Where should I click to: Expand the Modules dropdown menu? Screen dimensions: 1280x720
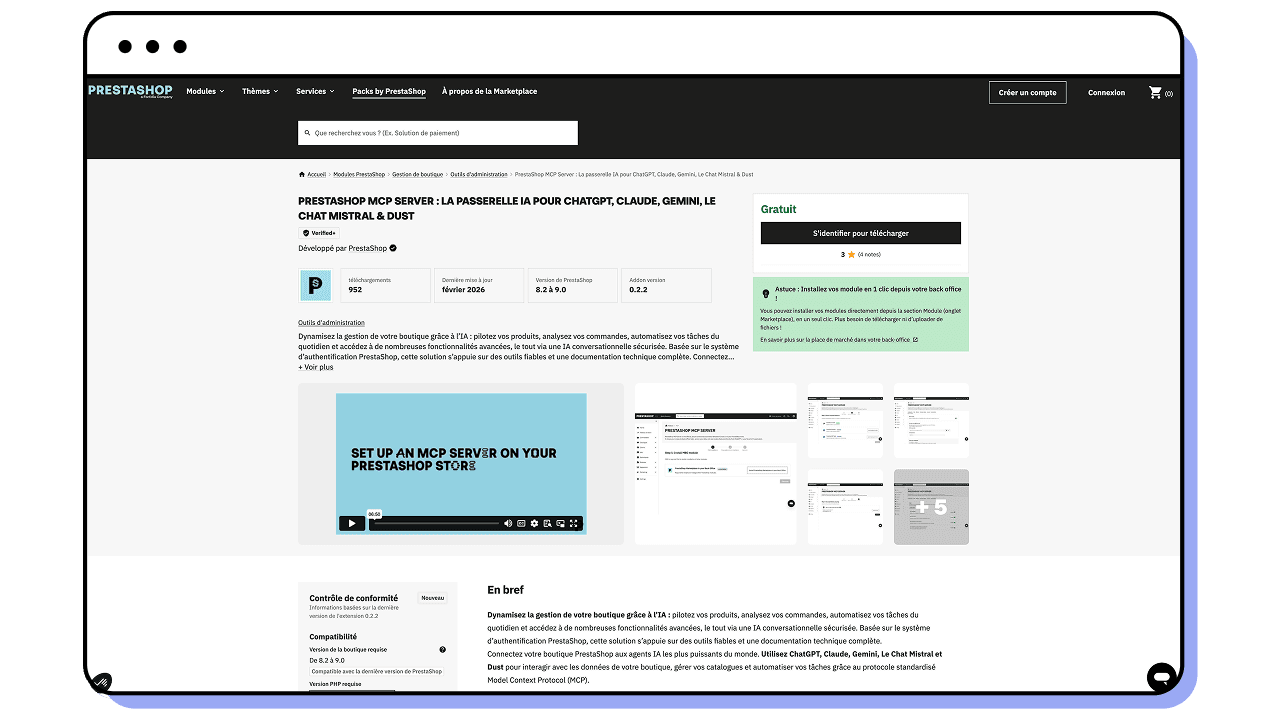pos(205,92)
